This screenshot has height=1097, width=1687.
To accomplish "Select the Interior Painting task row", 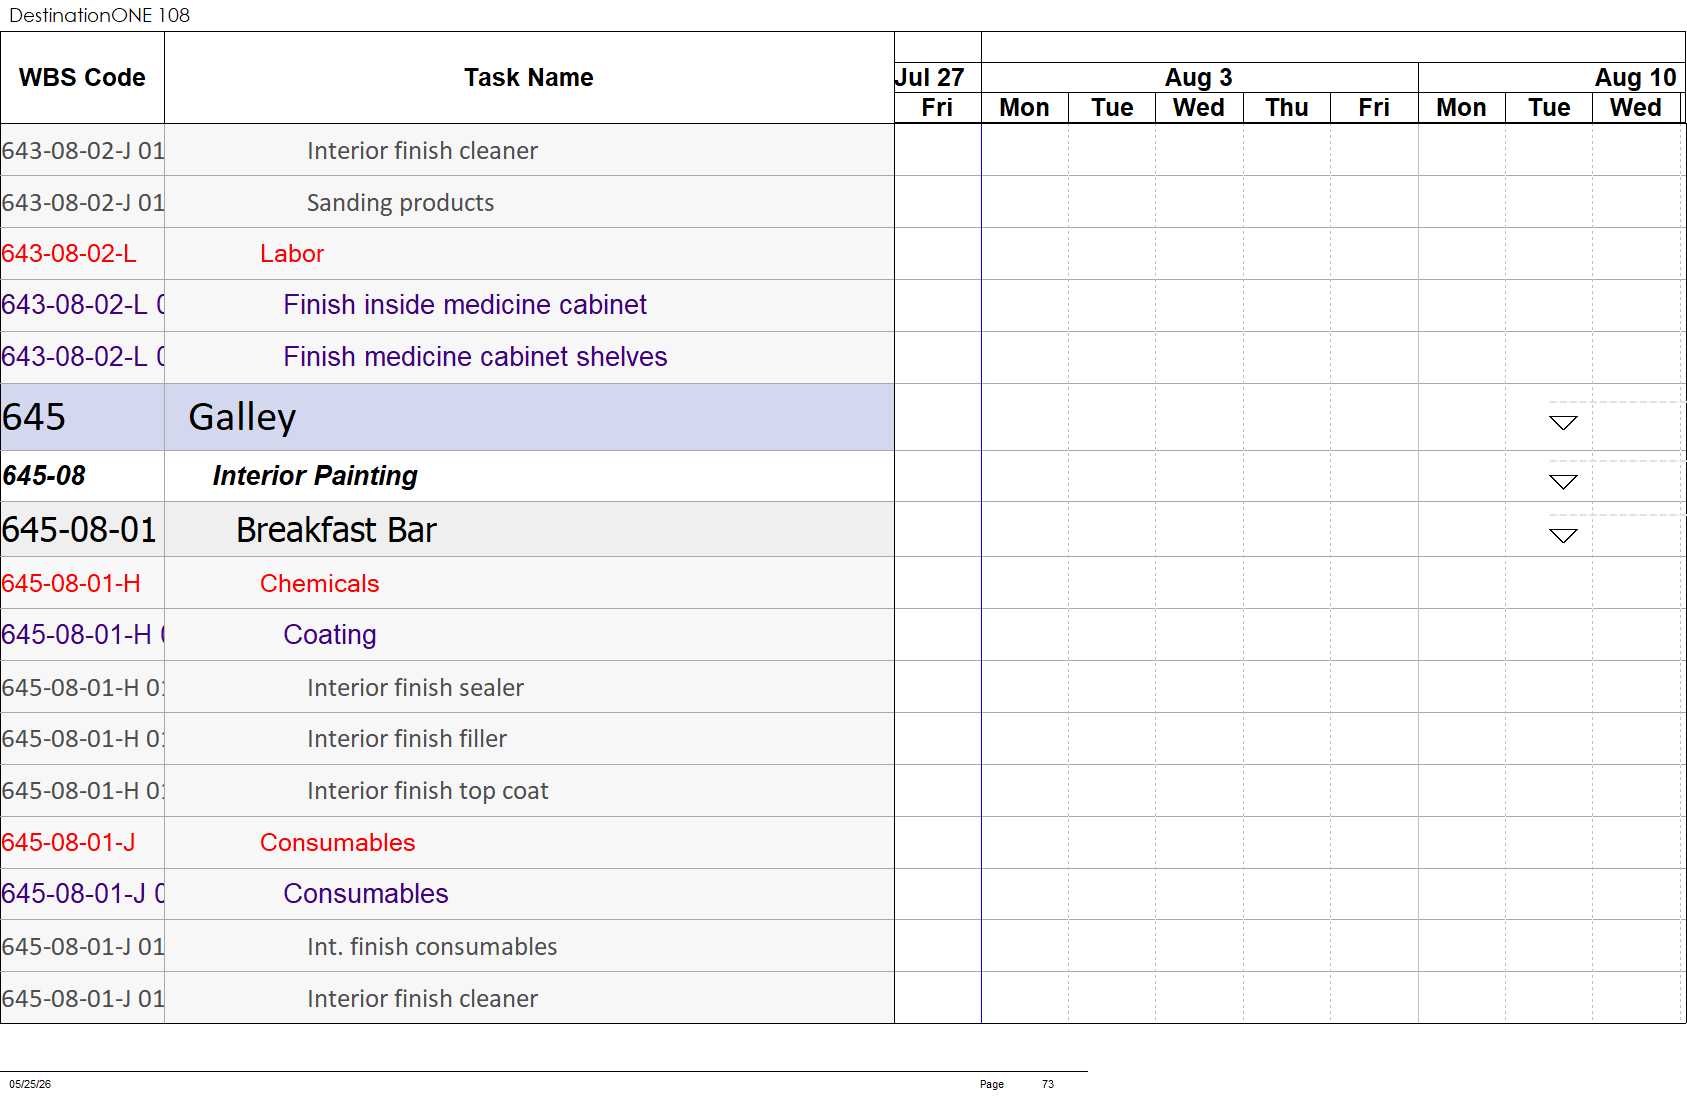I will (x=447, y=476).
